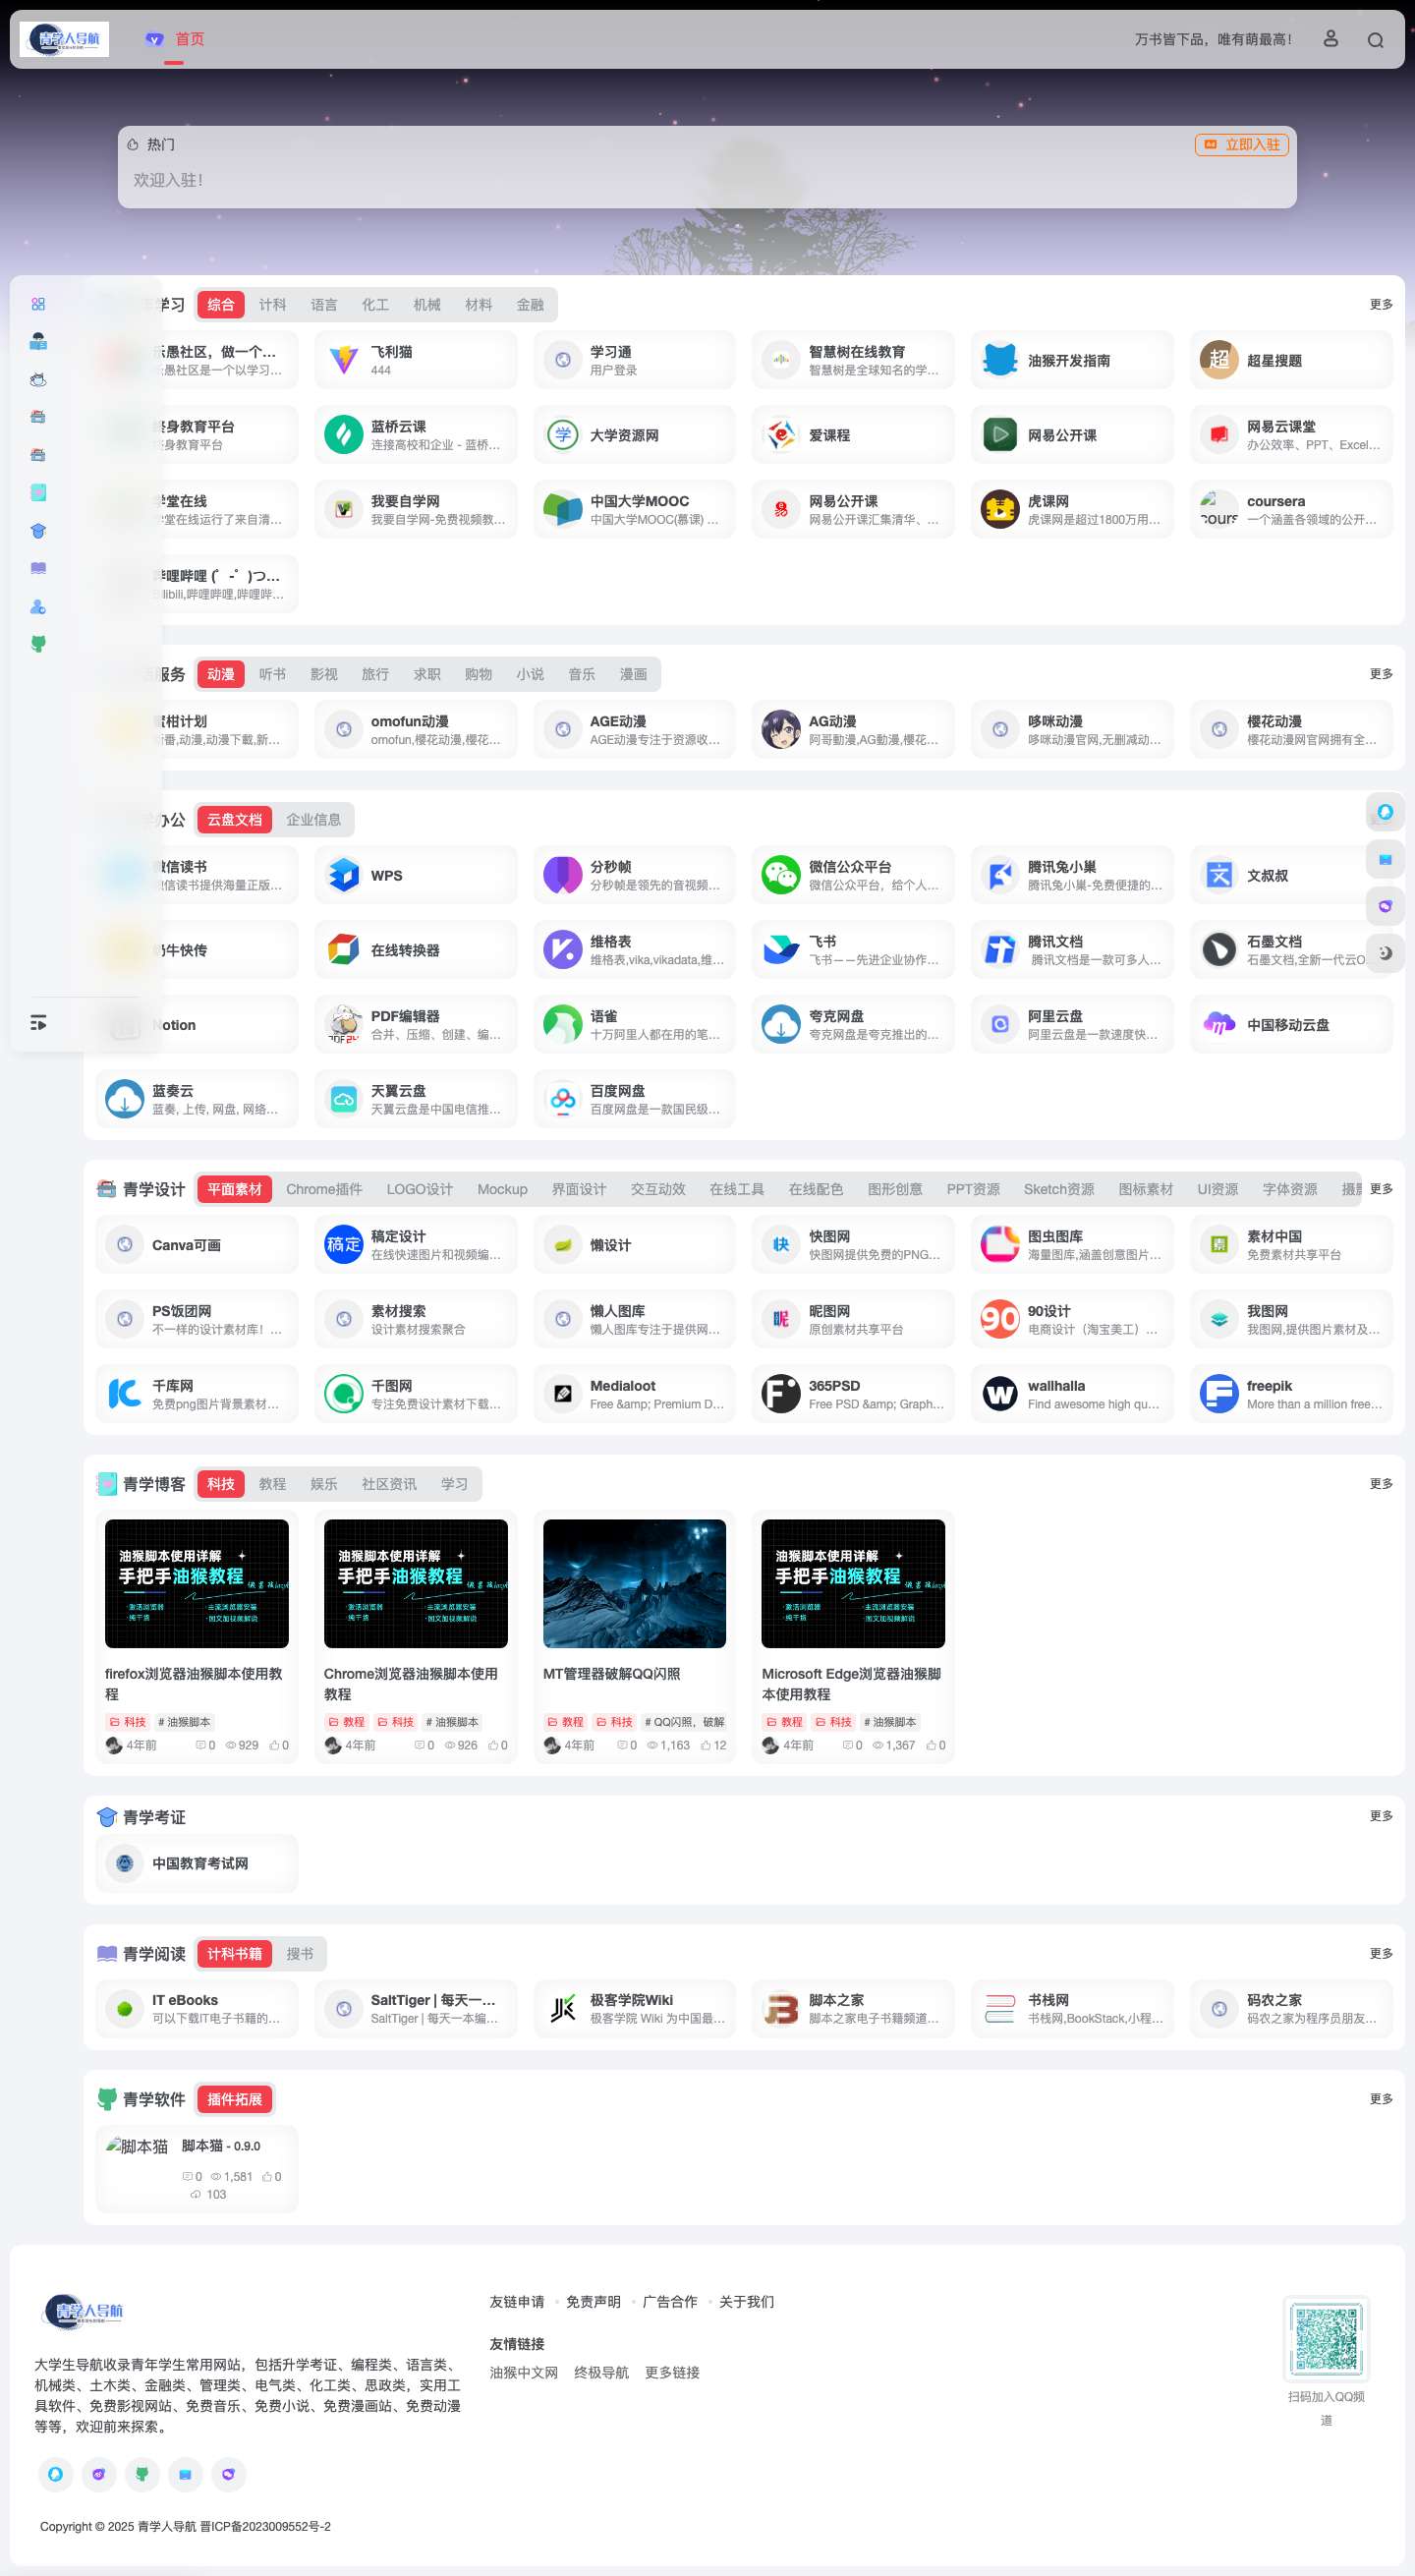
Task: Open 更多 in the 青学博客 section
Action: pos(1381,1484)
